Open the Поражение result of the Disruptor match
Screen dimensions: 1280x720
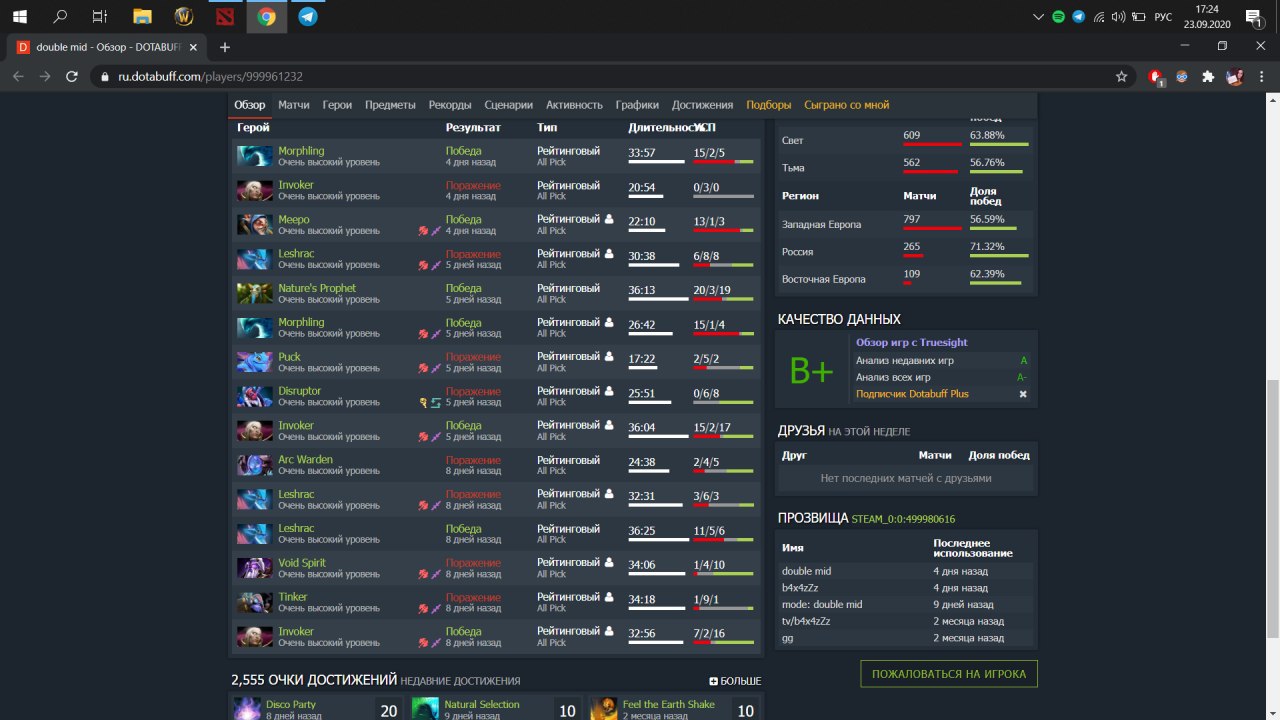pyautogui.click(x=473, y=391)
